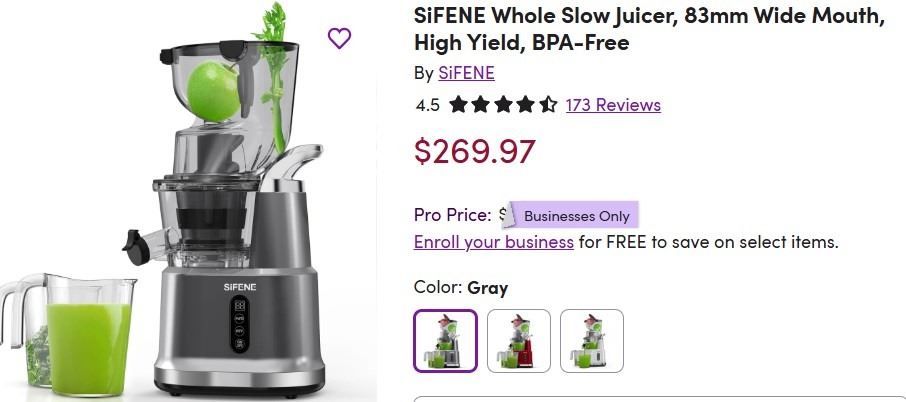Open the SiFENE brand link

click(466, 73)
